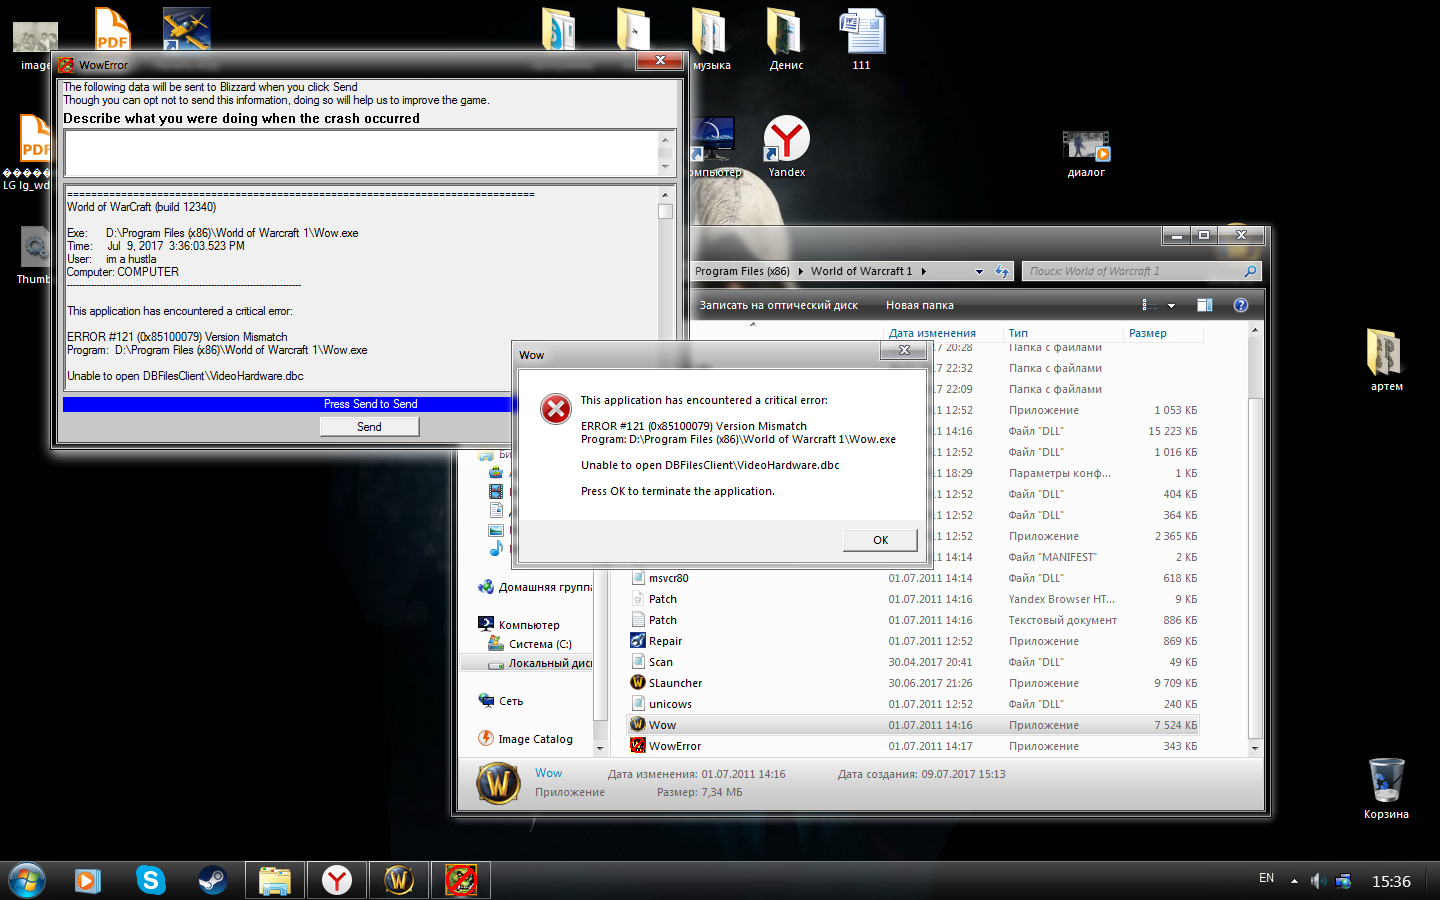Select the Корзина recycle bin
This screenshot has width=1440, height=900.
click(x=1386, y=789)
